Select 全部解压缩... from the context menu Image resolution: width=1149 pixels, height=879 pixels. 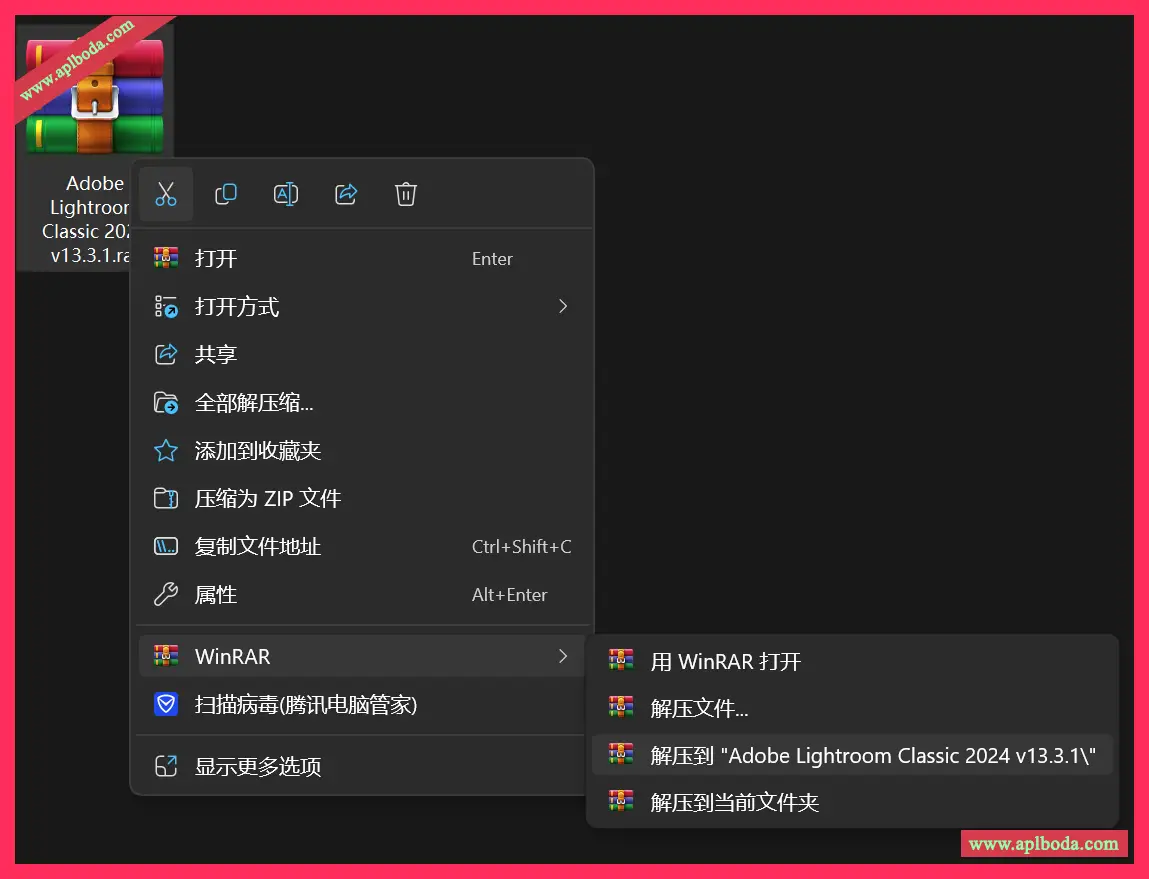point(254,403)
